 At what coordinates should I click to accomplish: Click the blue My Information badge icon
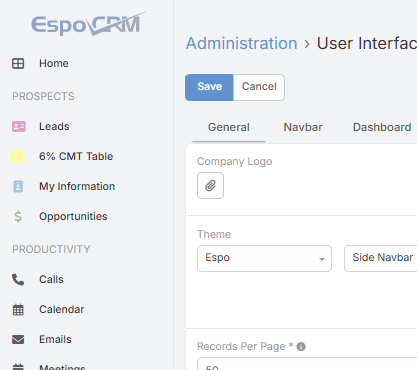tap(18, 186)
